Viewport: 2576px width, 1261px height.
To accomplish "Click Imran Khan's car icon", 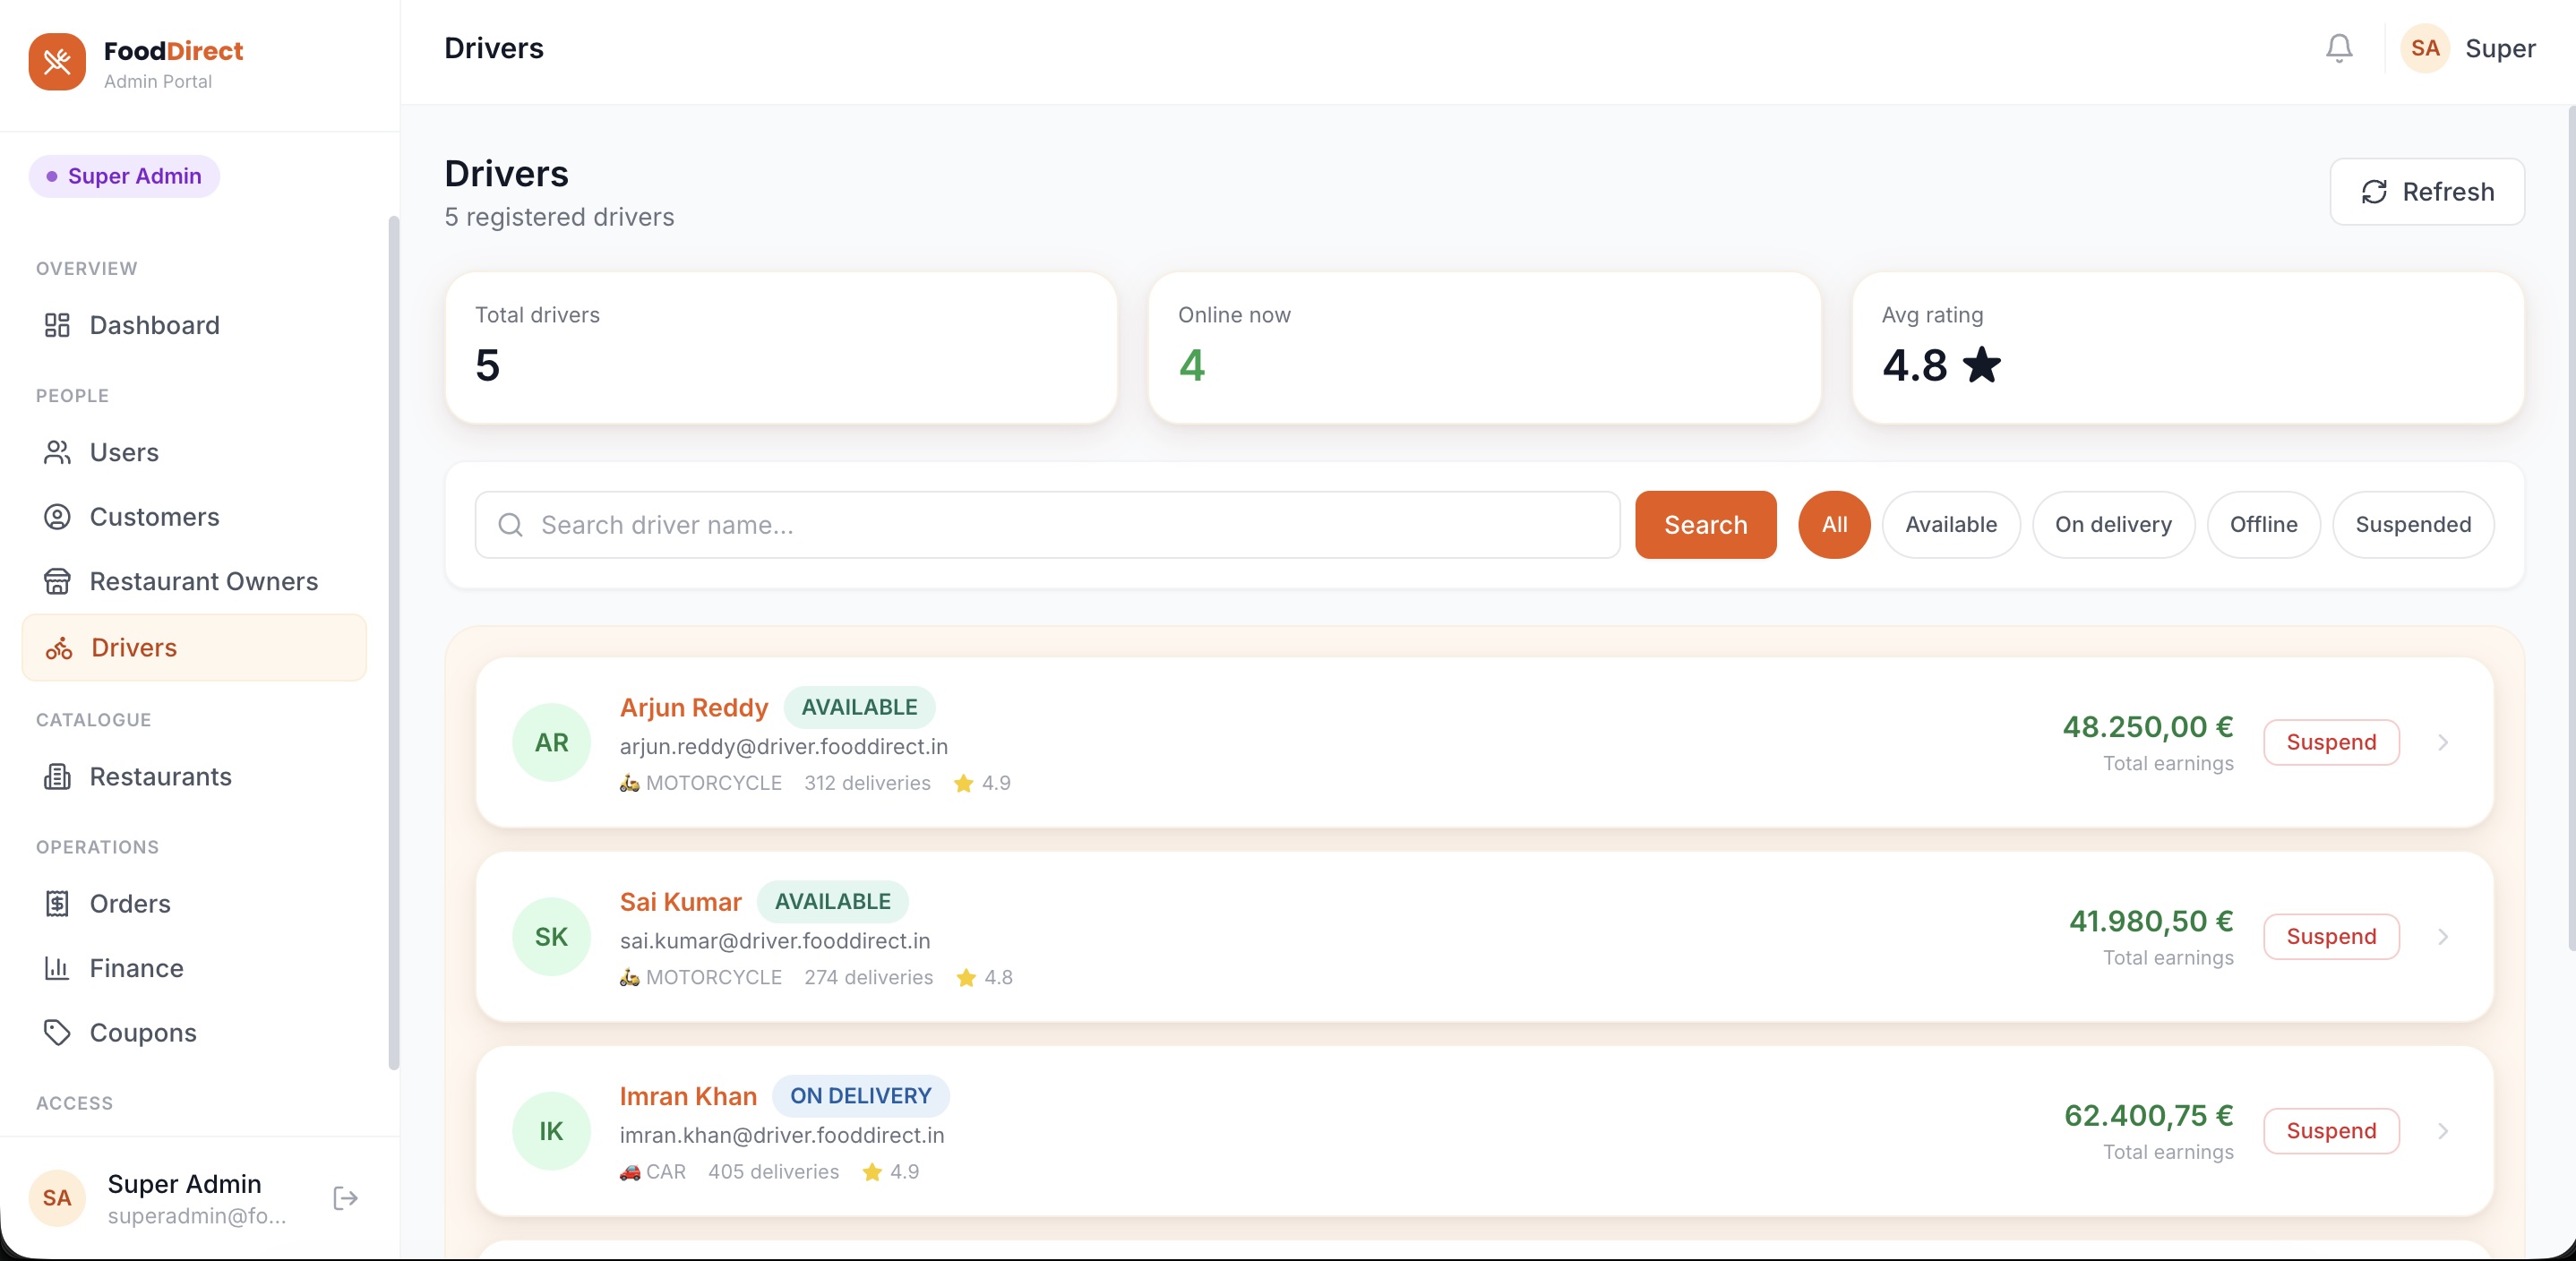I will tap(629, 1172).
